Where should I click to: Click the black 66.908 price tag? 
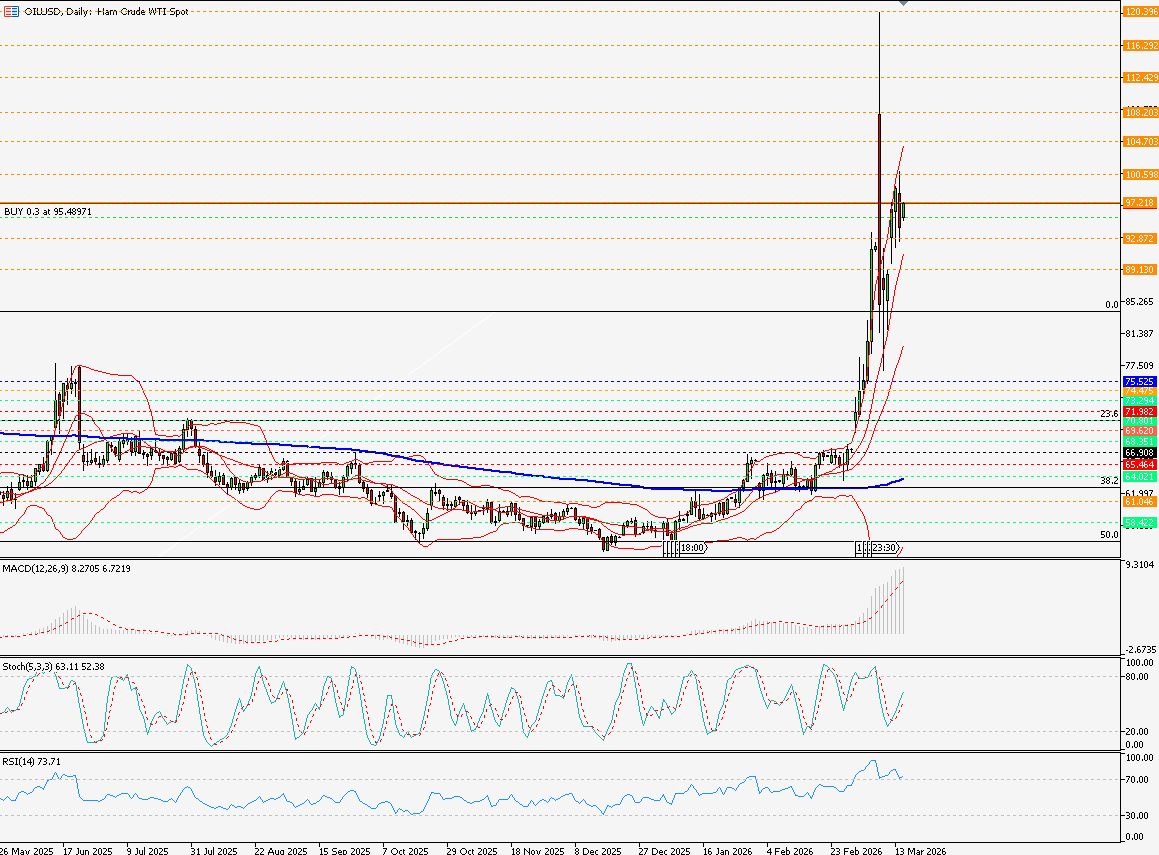(x=1139, y=453)
